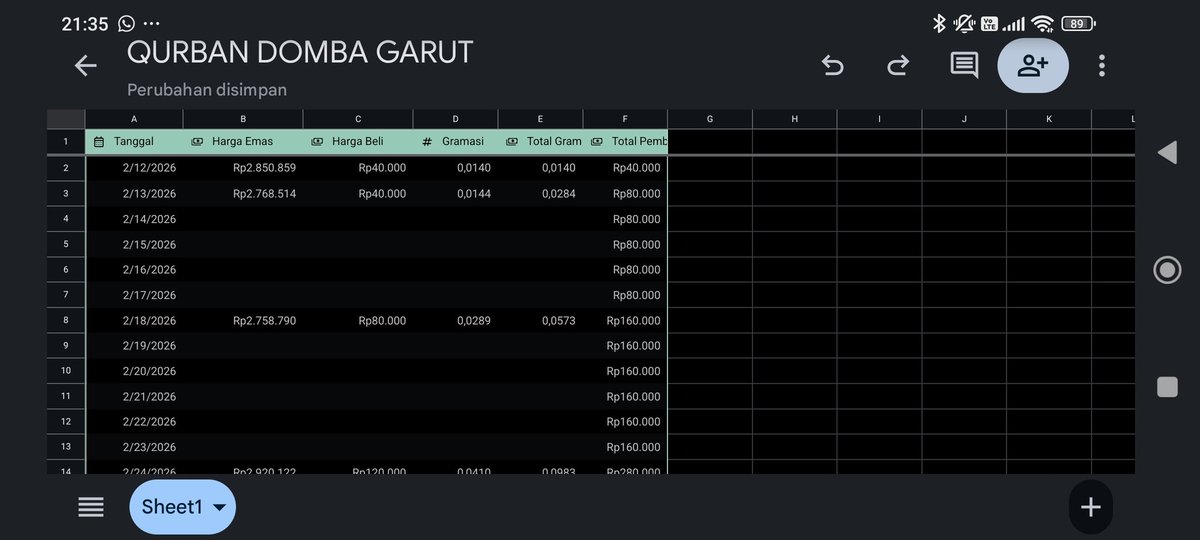Select column B header
Viewport: 1200px width, 540px height.
[x=243, y=119]
